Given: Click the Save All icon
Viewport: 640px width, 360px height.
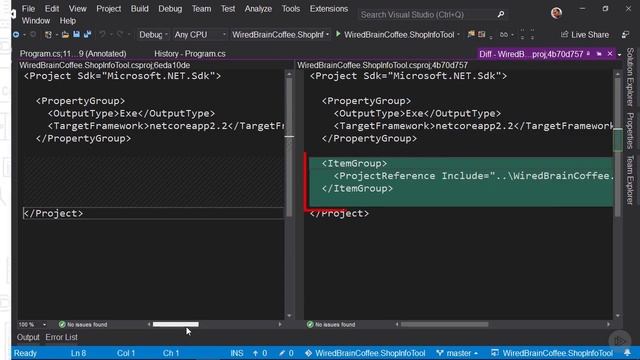Looking at the screenshot, I should [87, 35].
